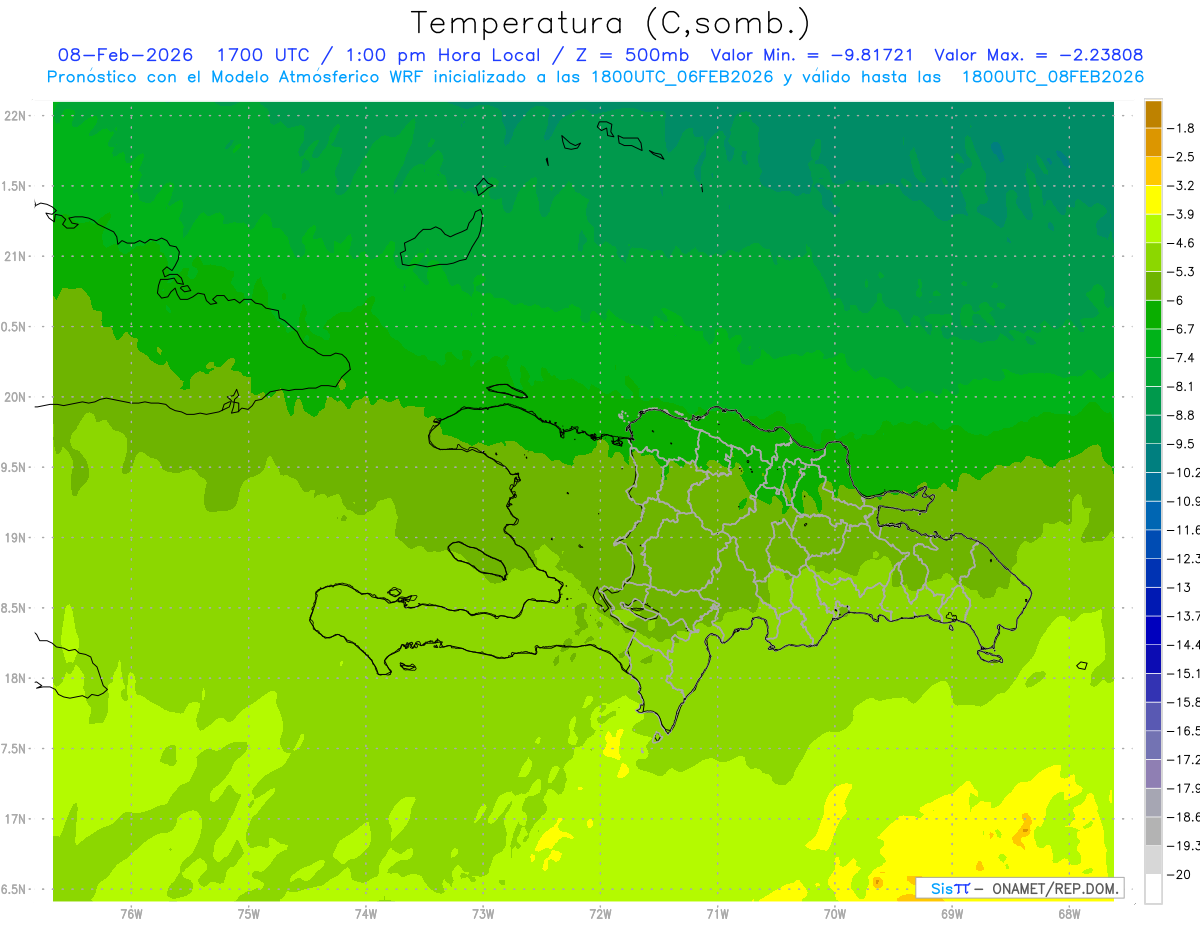Click 'Valor Min. = -9.81721' text

811,55
